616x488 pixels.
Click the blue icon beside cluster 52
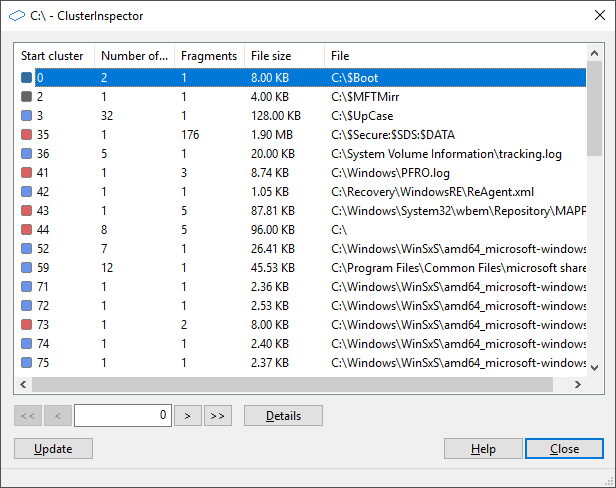[x=26, y=248]
